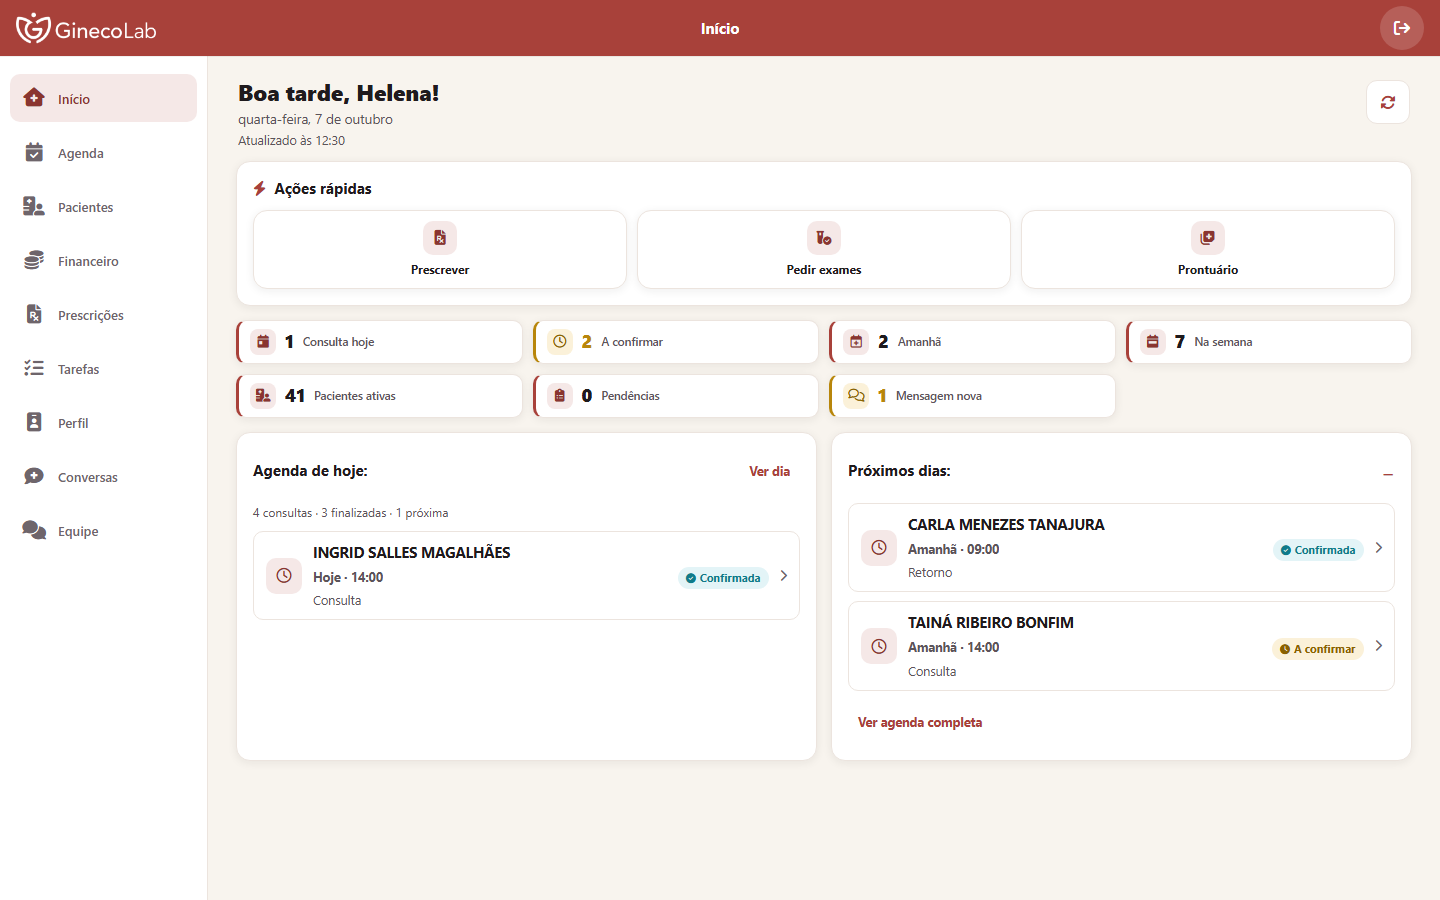1440x900 pixels.
Task: Click the Financeiro coins icon in the sidebar
Action: (x=34, y=260)
